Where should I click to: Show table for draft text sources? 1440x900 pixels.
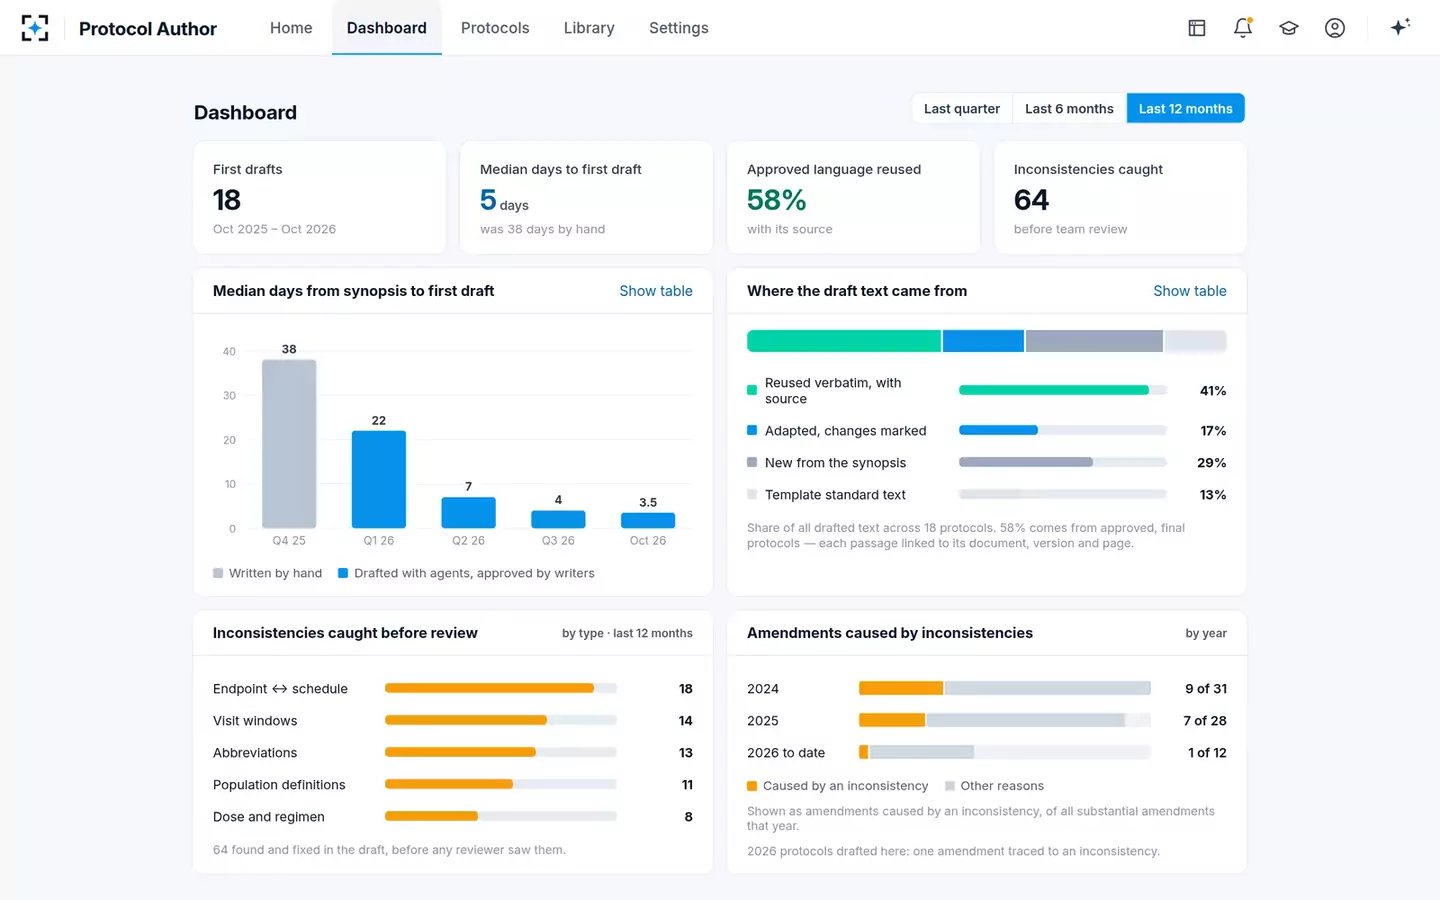coord(1190,291)
